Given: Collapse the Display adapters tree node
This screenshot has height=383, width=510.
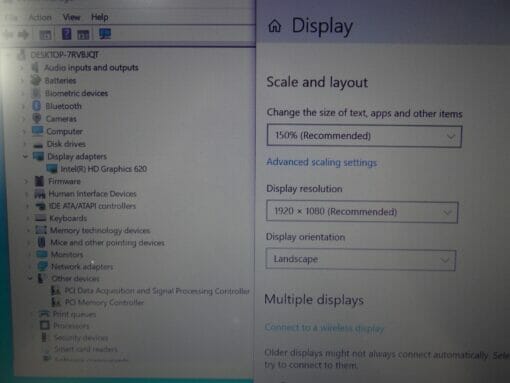Looking at the screenshot, I should (25, 156).
